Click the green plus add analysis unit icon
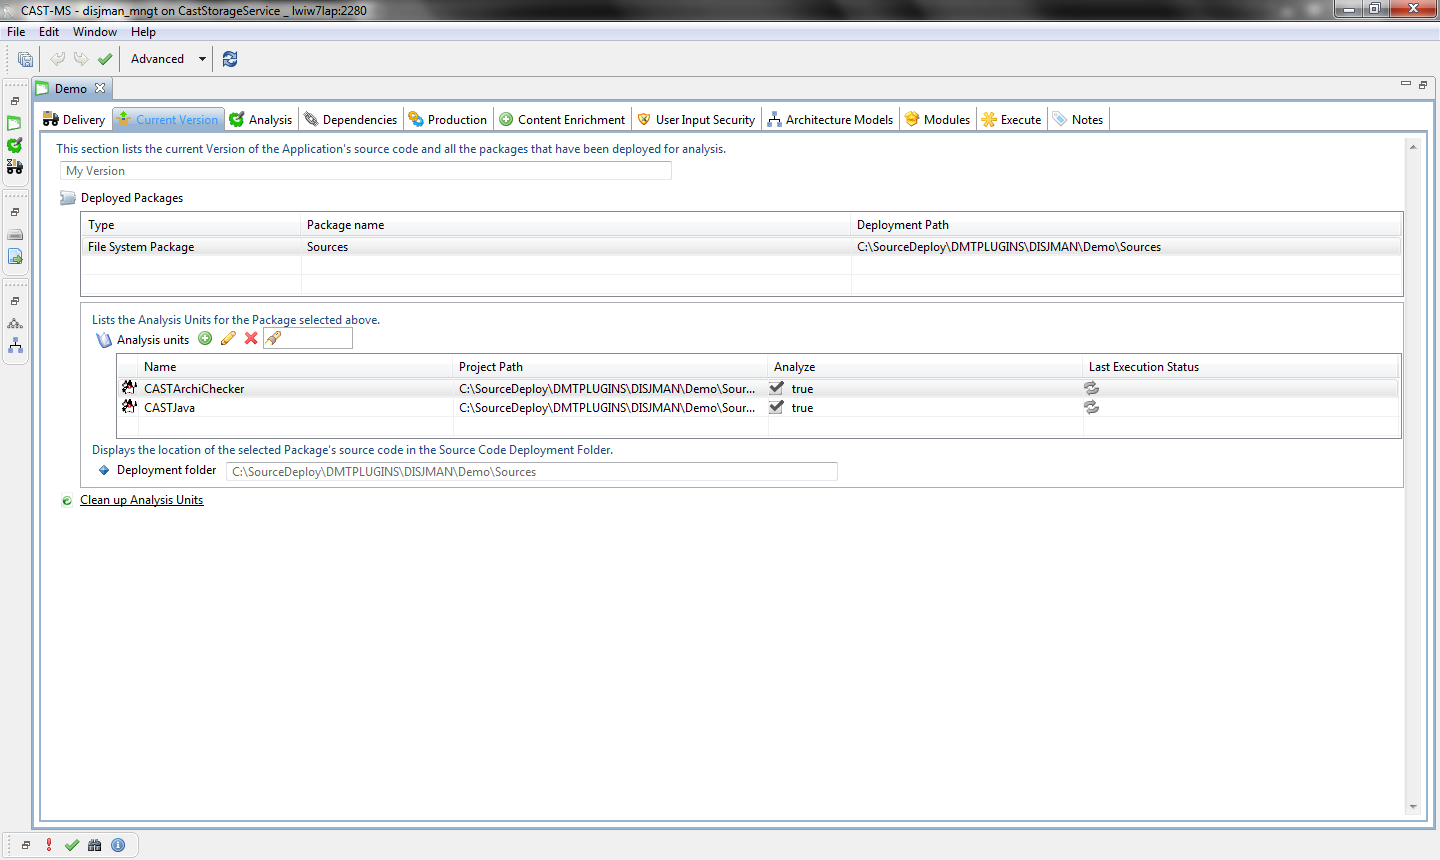 click(x=205, y=339)
